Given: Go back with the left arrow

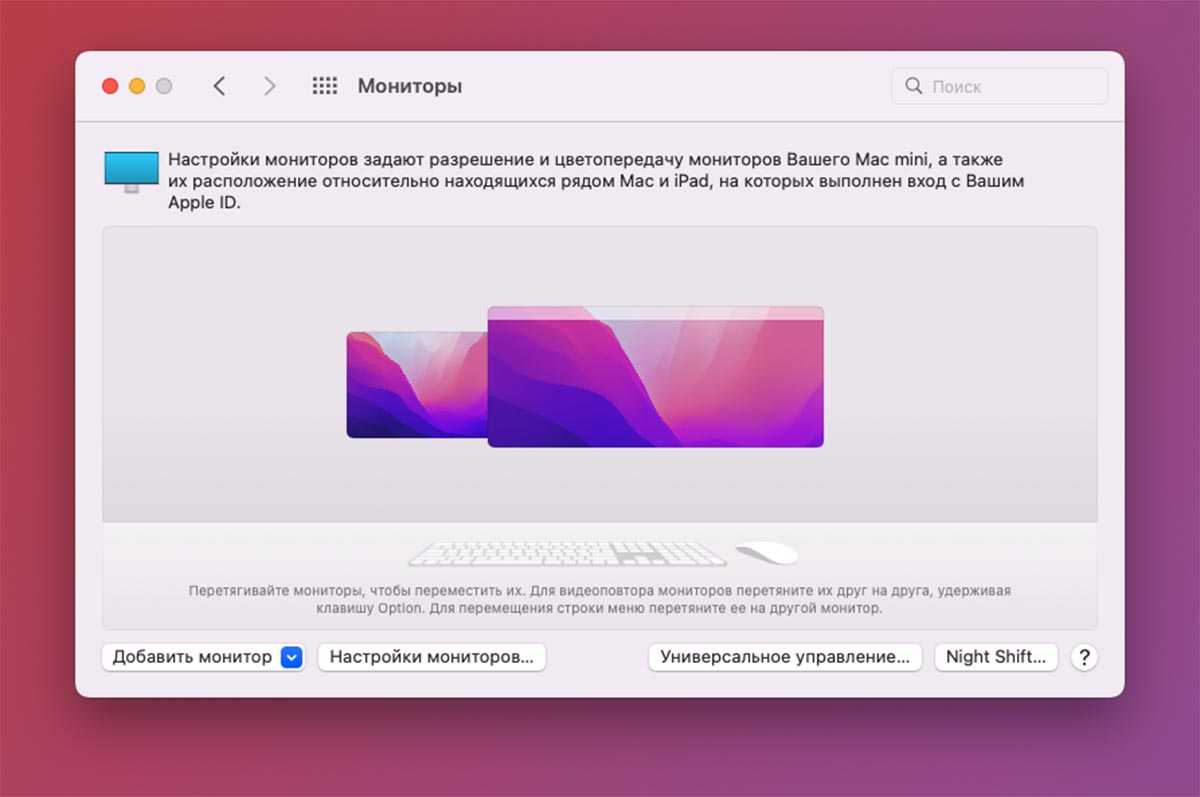Looking at the screenshot, I should [x=219, y=86].
